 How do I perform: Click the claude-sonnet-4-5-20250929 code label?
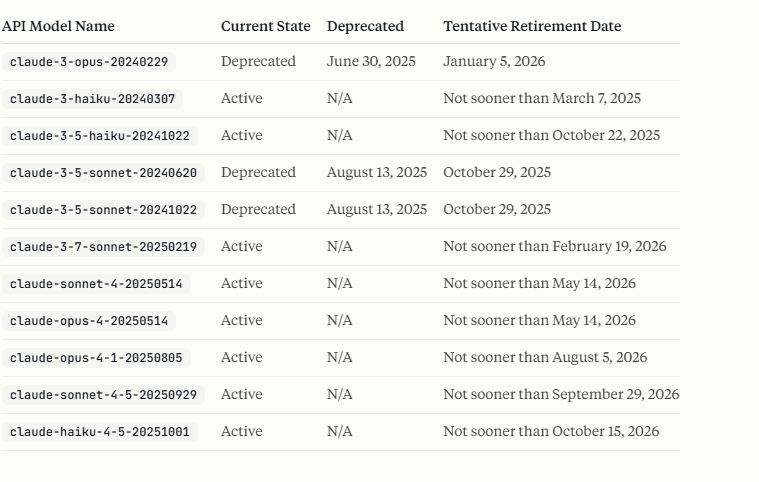click(103, 395)
